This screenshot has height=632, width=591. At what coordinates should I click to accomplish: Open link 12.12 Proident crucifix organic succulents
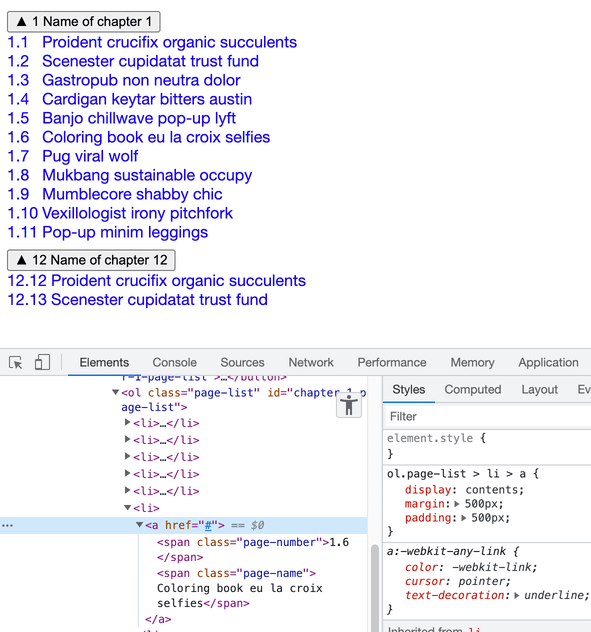[157, 281]
